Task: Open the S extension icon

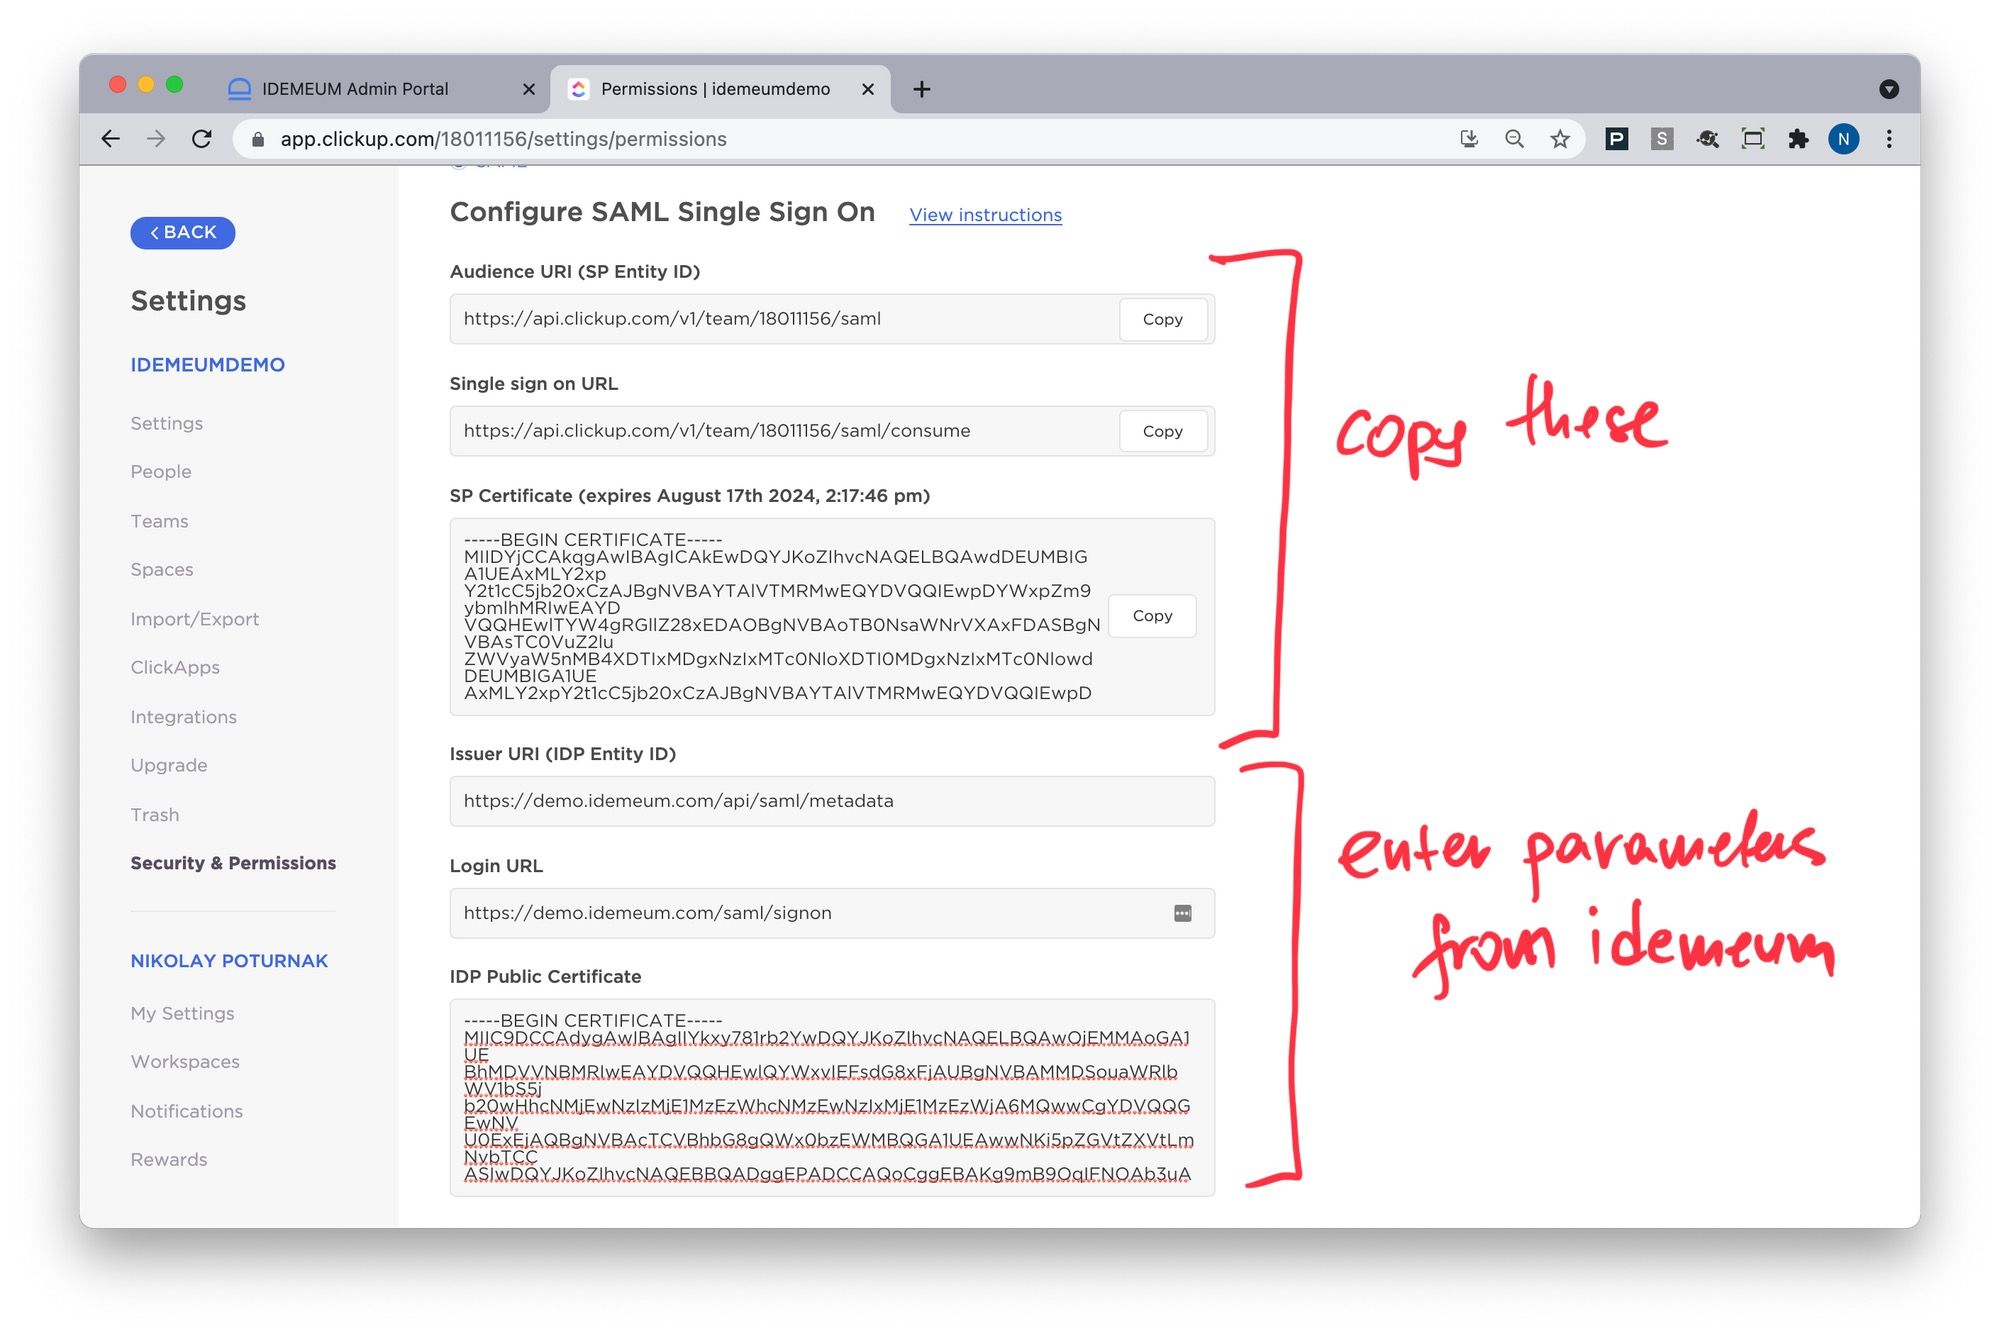Action: point(1661,139)
